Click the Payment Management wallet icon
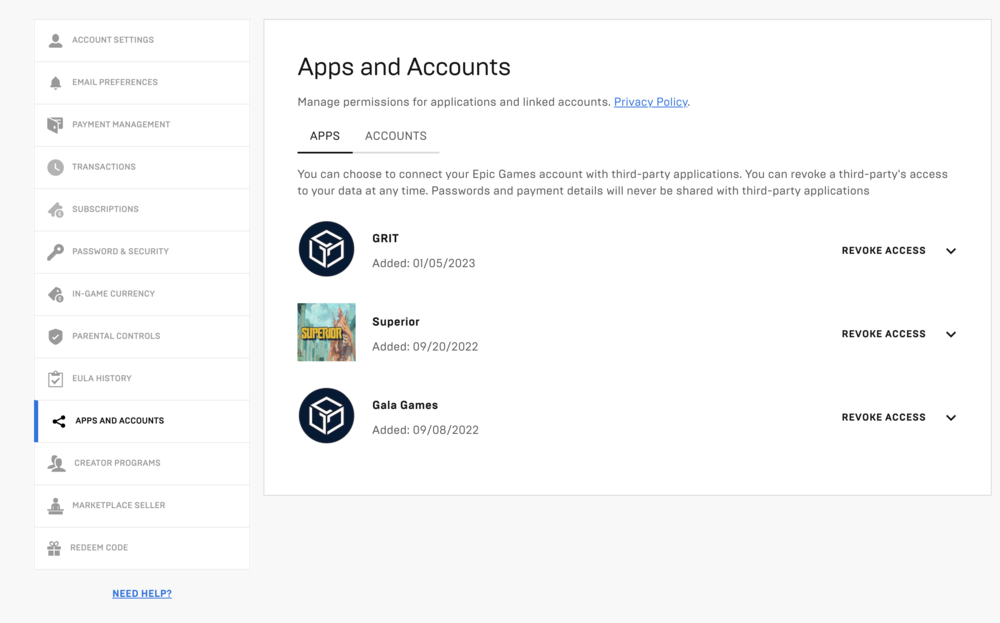This screenshot has width=1000, height=623. pyautogui.click(x=55, y=125)
